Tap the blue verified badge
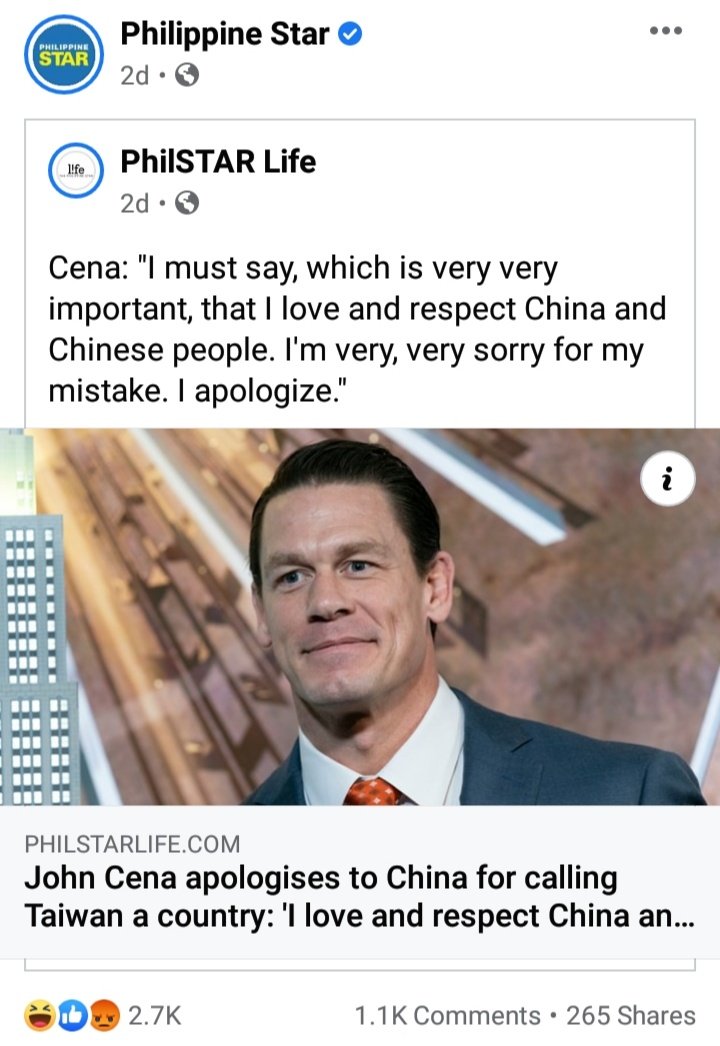Image resolution: width=720 pixels, height=1046 pixels. click(350, 33)
